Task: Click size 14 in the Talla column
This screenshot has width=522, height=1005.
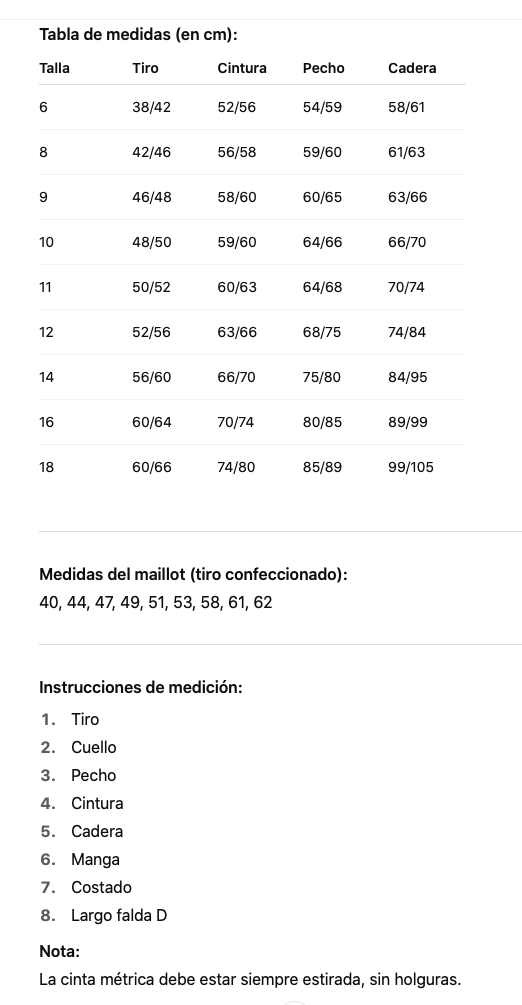Action: [46, 377]
